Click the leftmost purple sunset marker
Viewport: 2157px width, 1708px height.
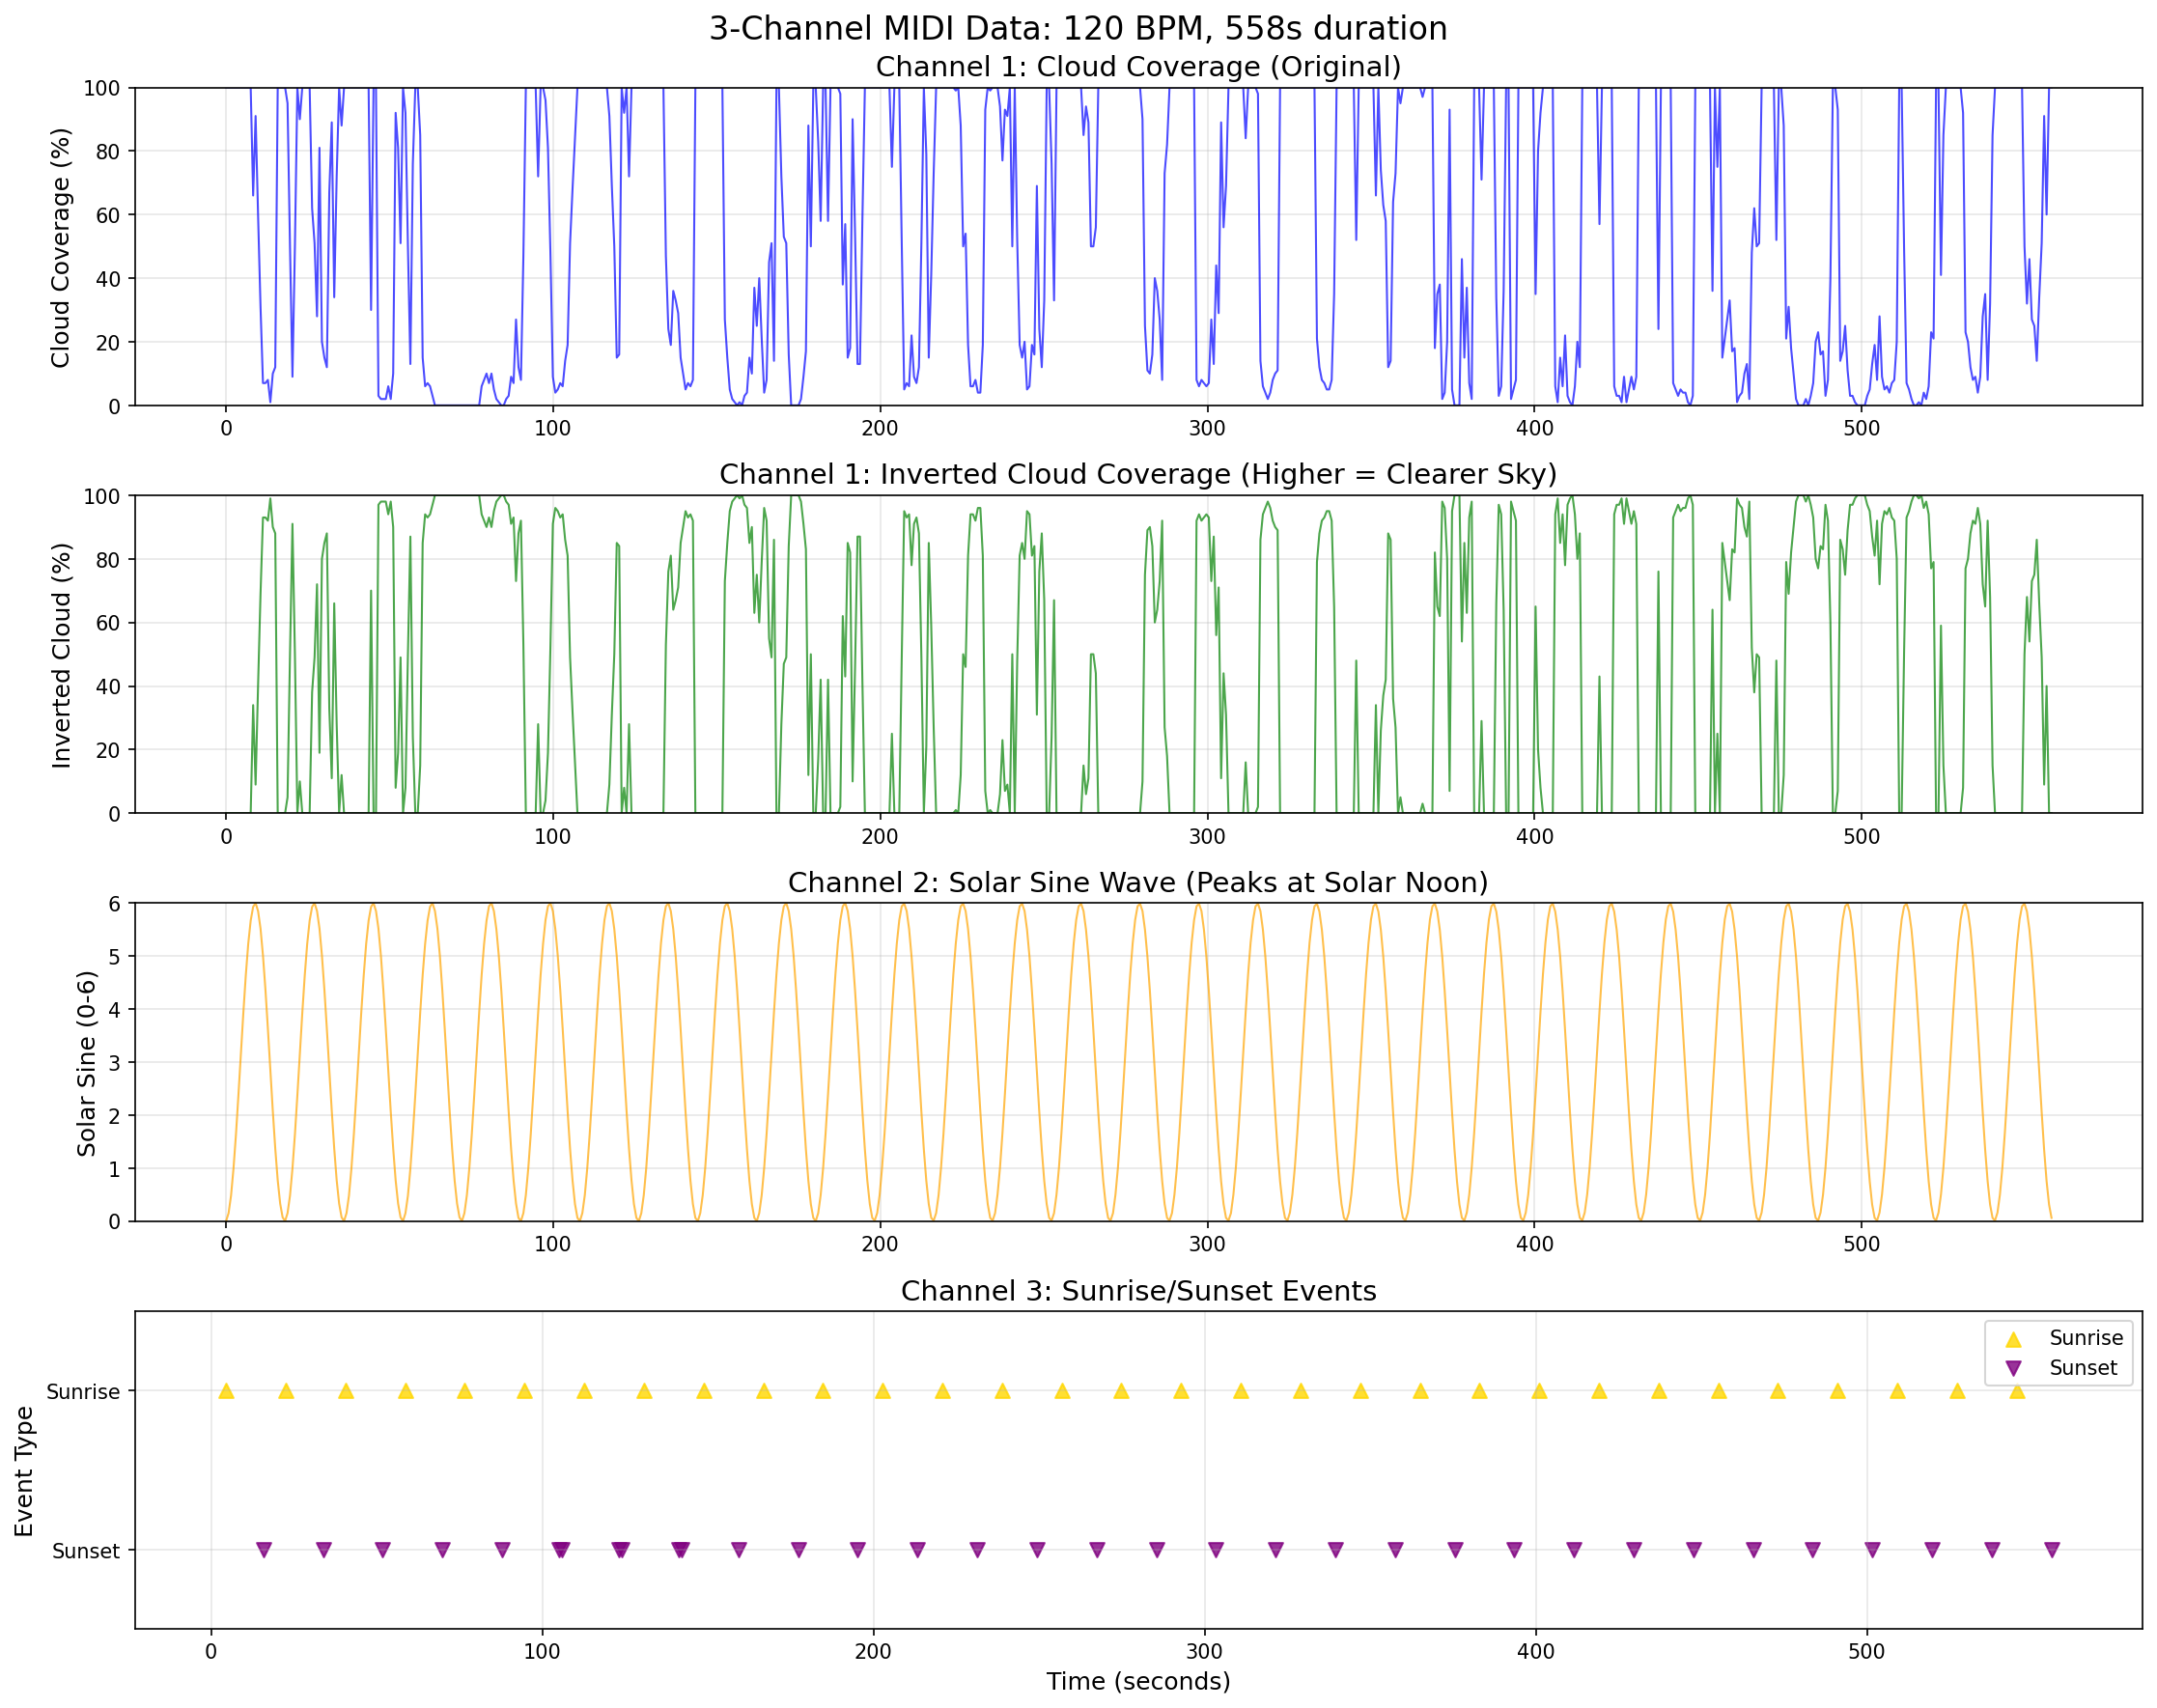tap(264, 1550)
